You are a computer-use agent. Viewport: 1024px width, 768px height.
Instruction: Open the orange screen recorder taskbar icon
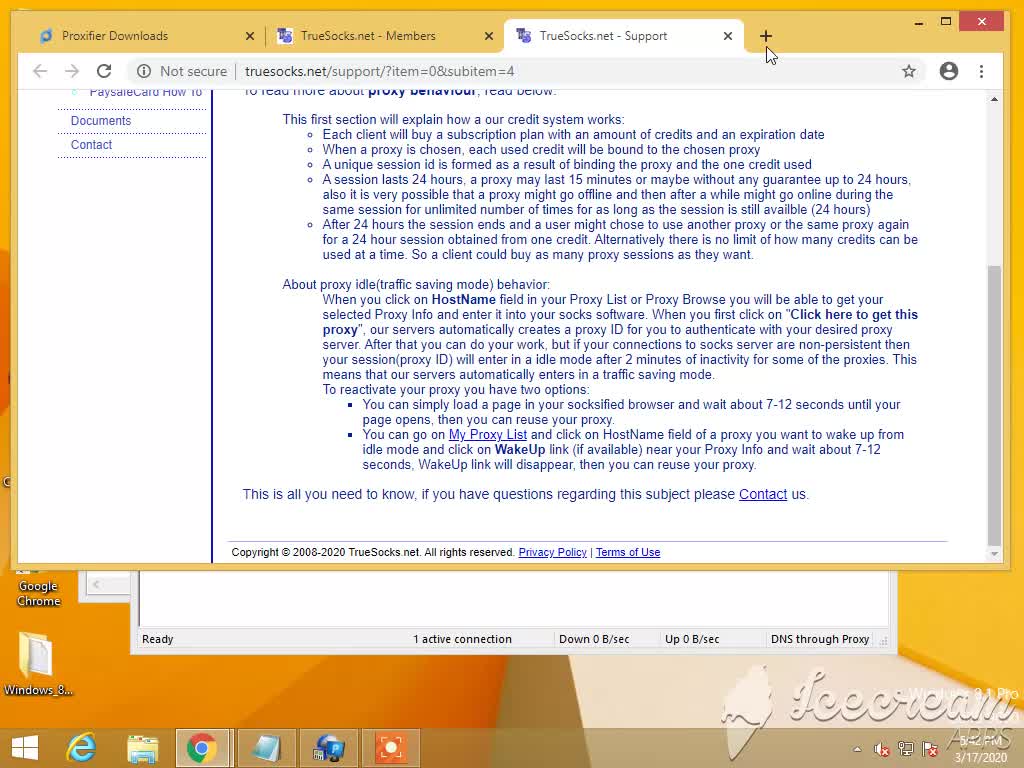click(x=391, y=748)
